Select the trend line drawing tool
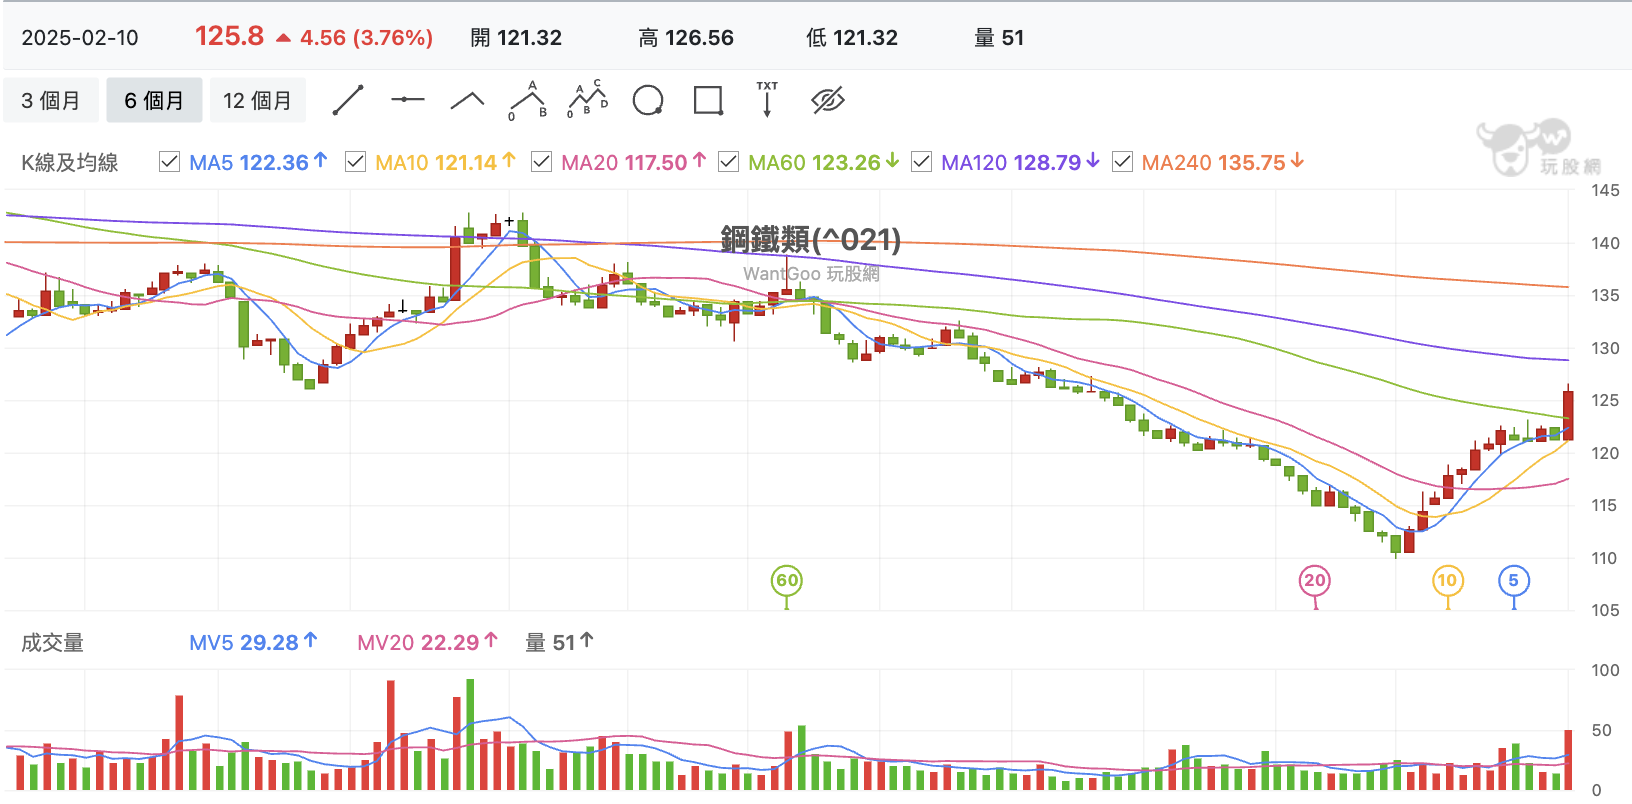 pyautogui.click(x=348, y=100)
